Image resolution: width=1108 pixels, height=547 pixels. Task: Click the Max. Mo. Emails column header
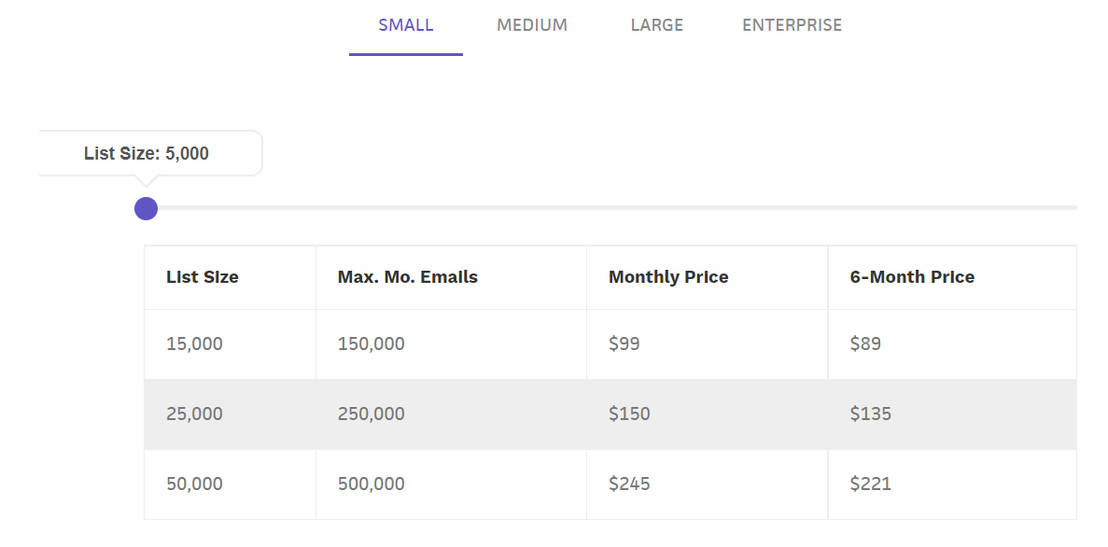[451, 277]
